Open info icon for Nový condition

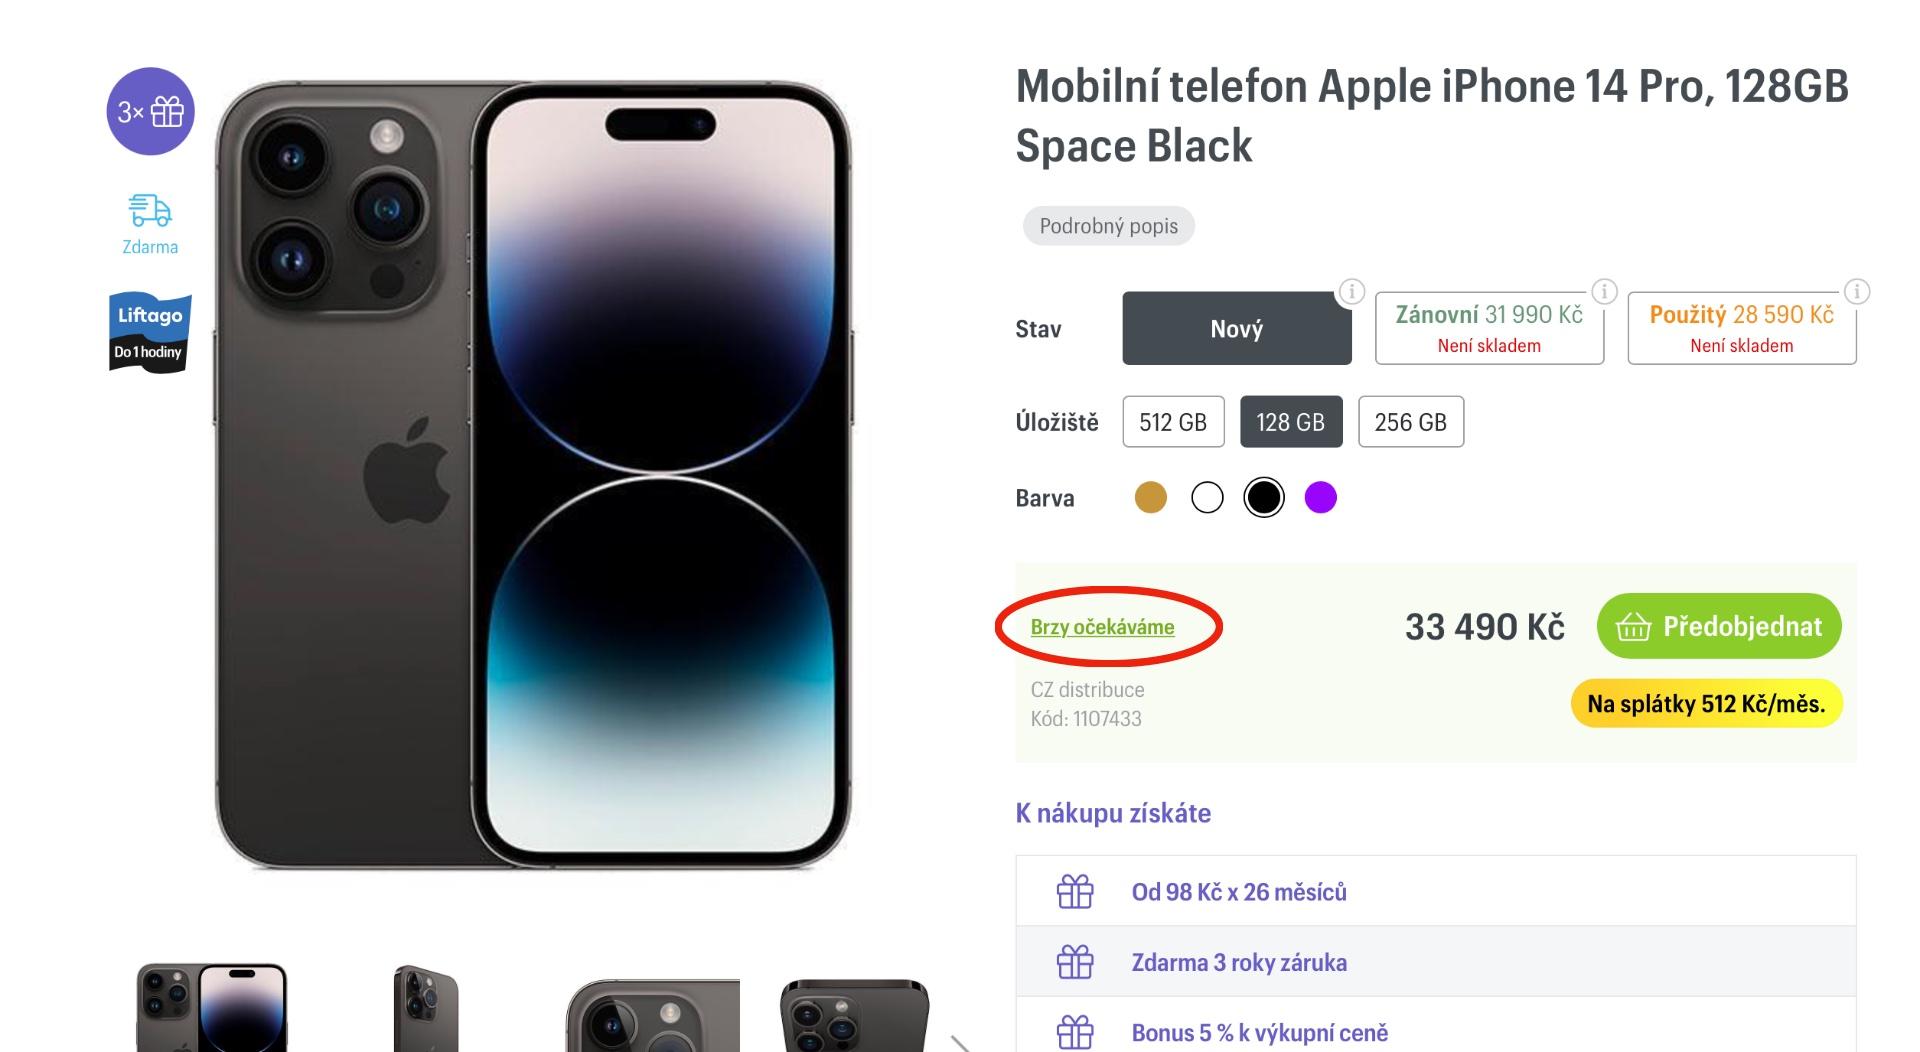(1351, 292)
